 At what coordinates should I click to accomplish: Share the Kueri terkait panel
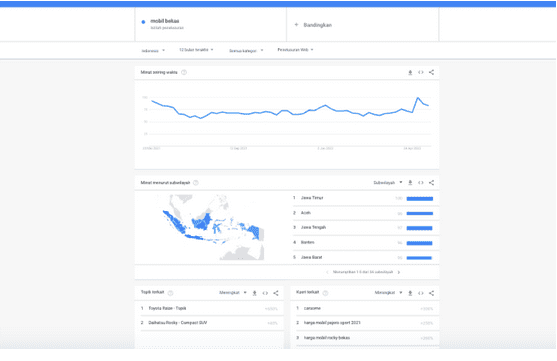[x=431, y=293]
